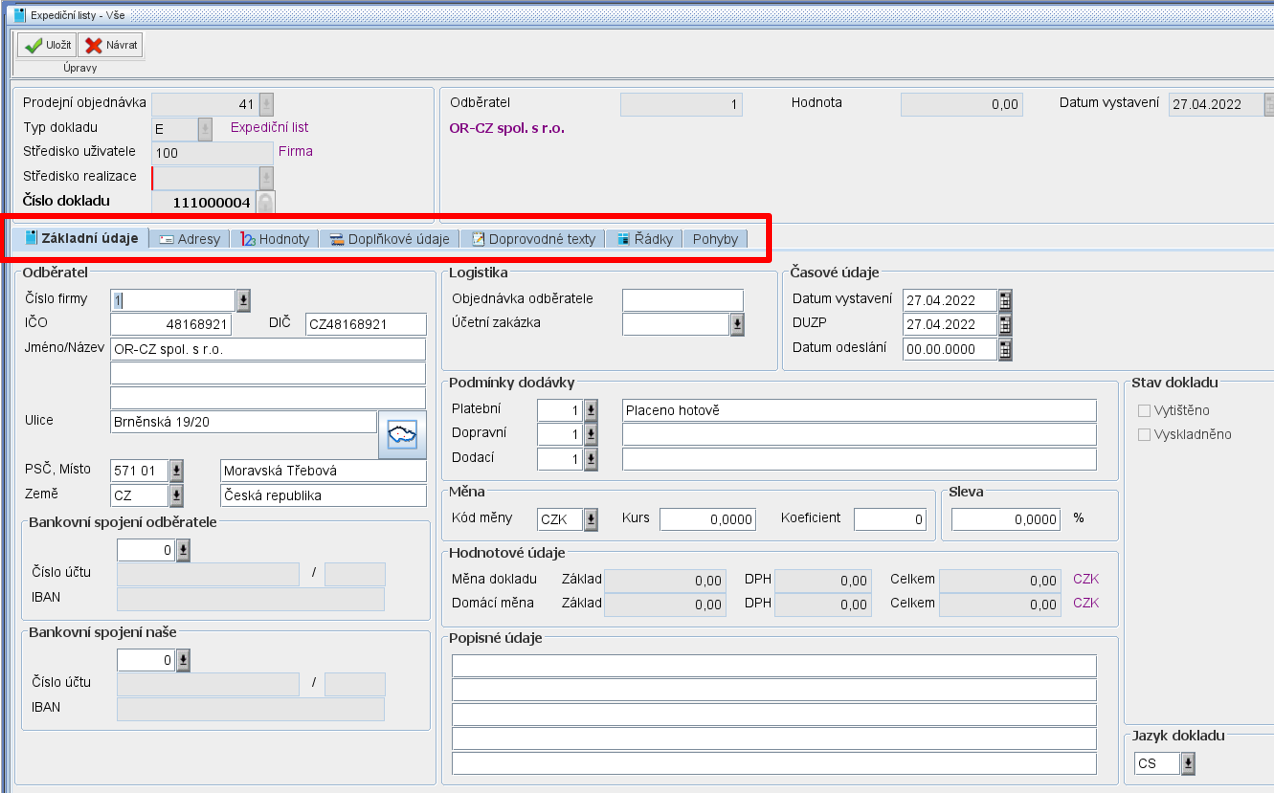Open calendar picker for Datum odeslání
The width and height of the screenshot is (1276, 794).
[1005, 349]
